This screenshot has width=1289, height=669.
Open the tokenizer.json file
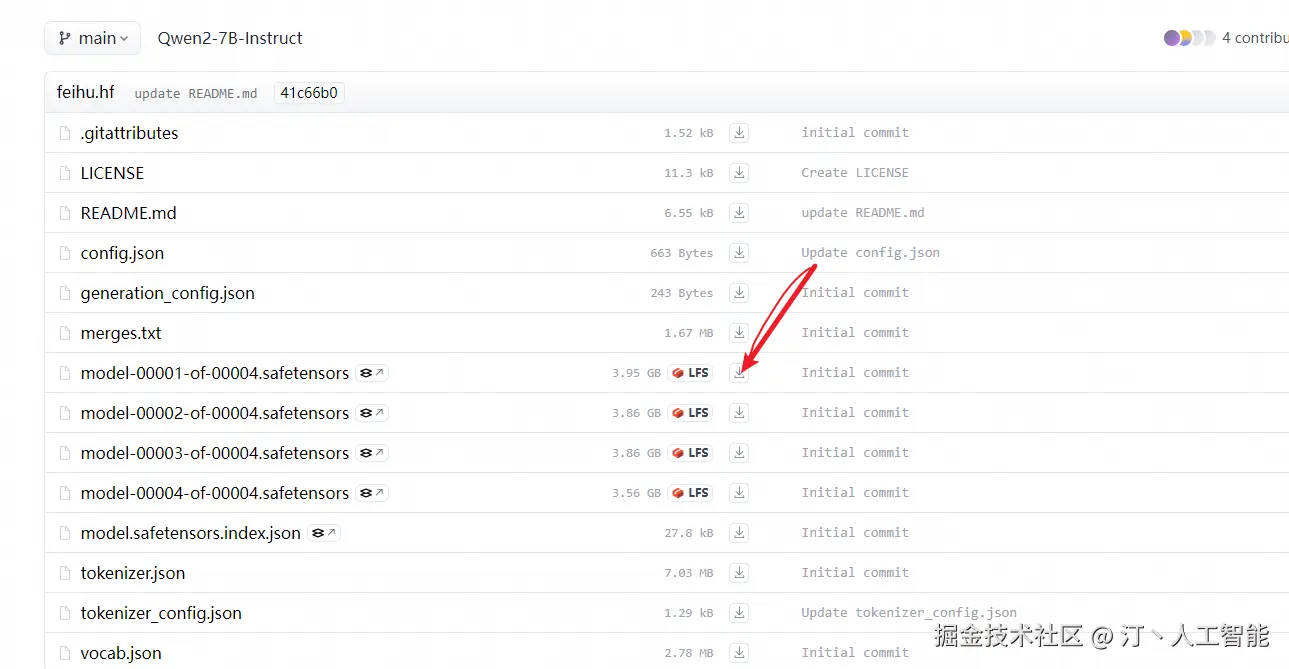tap(133, 573)
